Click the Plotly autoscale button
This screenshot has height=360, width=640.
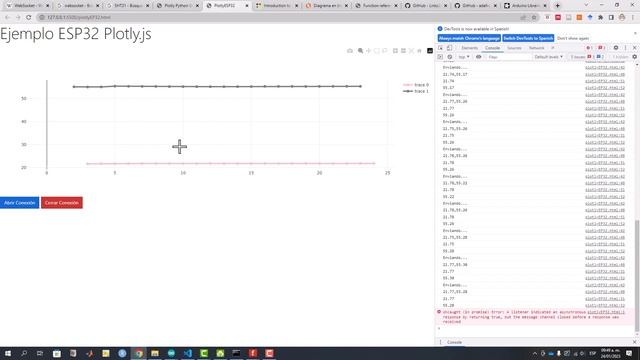[411, 51]
